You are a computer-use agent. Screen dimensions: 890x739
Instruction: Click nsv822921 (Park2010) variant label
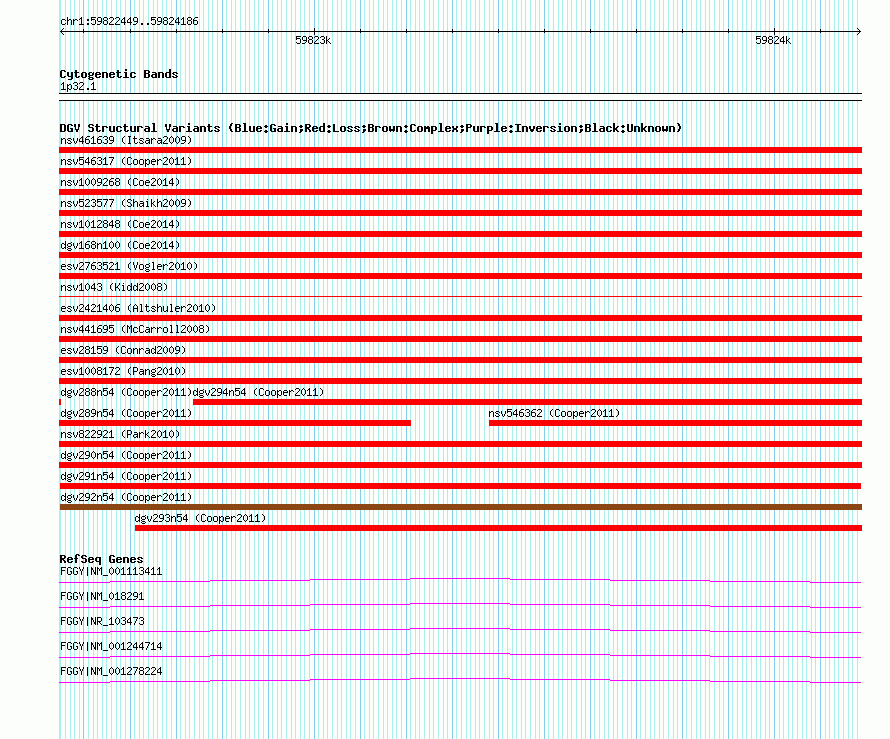pyautogui.click(x=120, y=434)
